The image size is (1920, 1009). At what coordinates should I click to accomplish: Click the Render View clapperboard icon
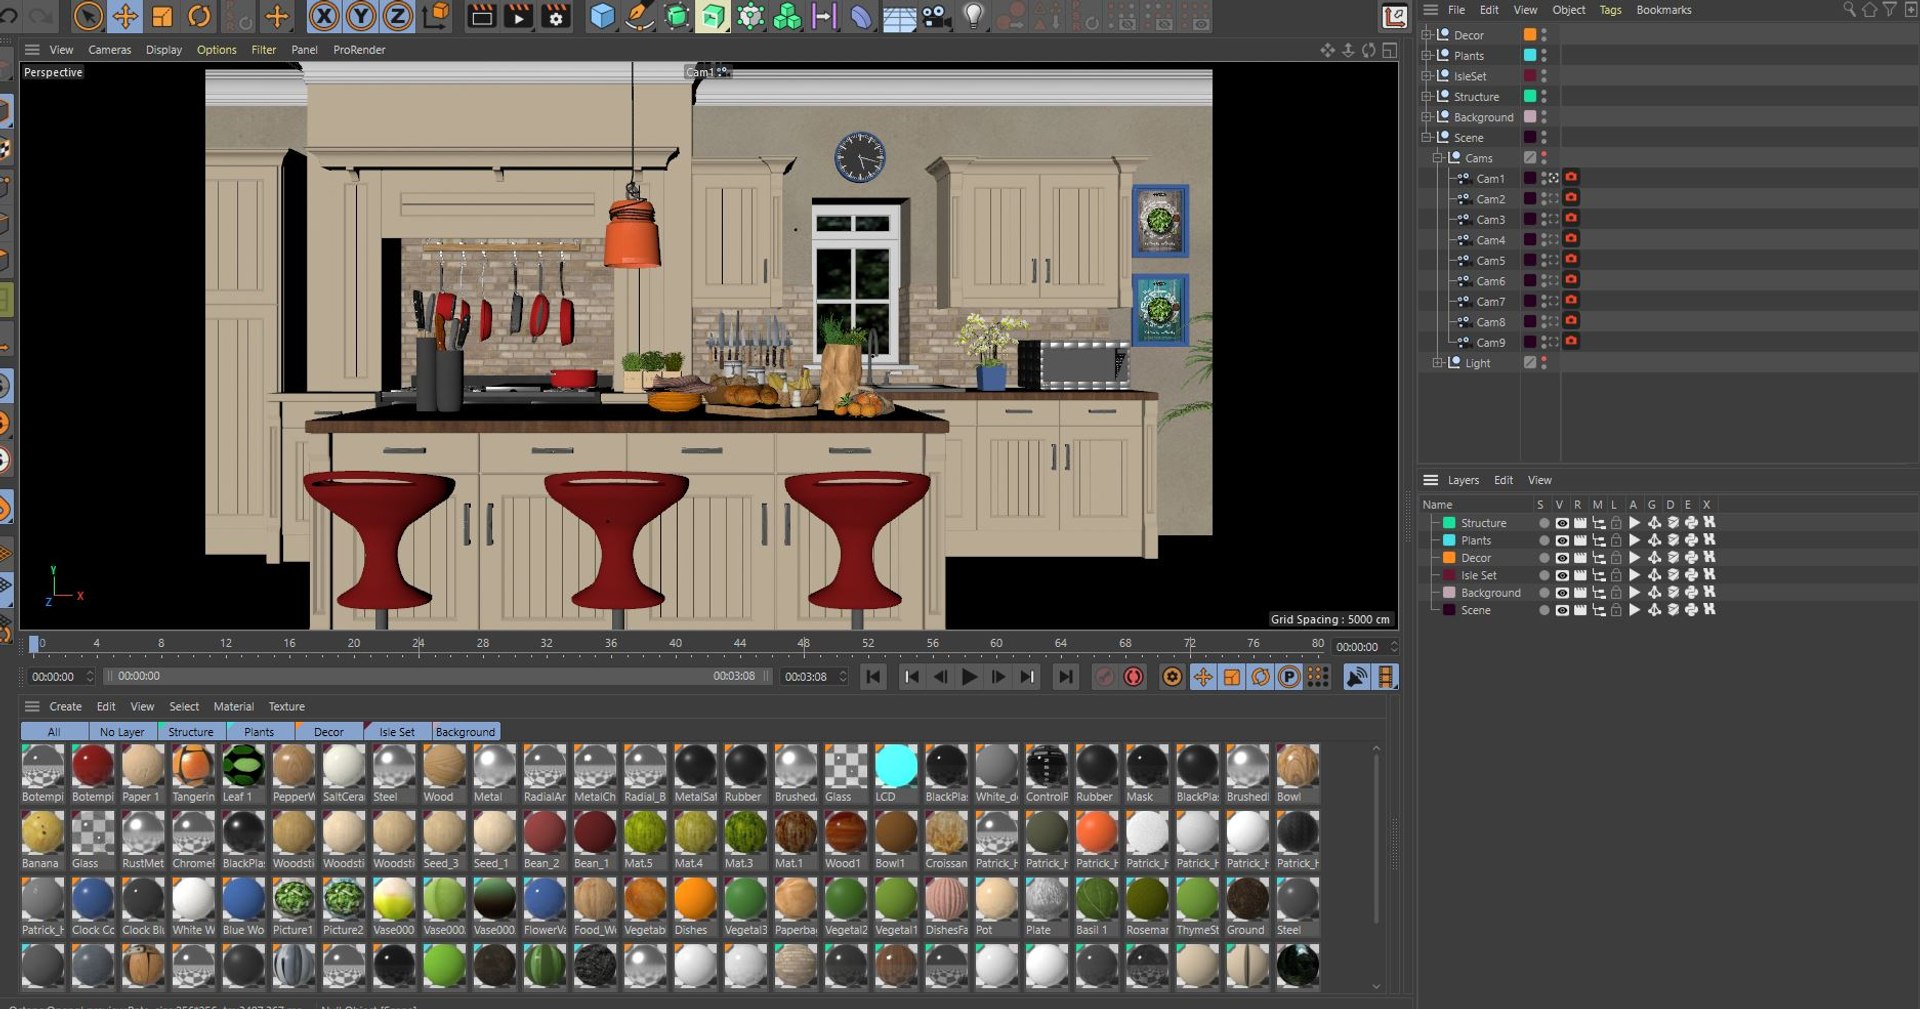tap(481, 16)
